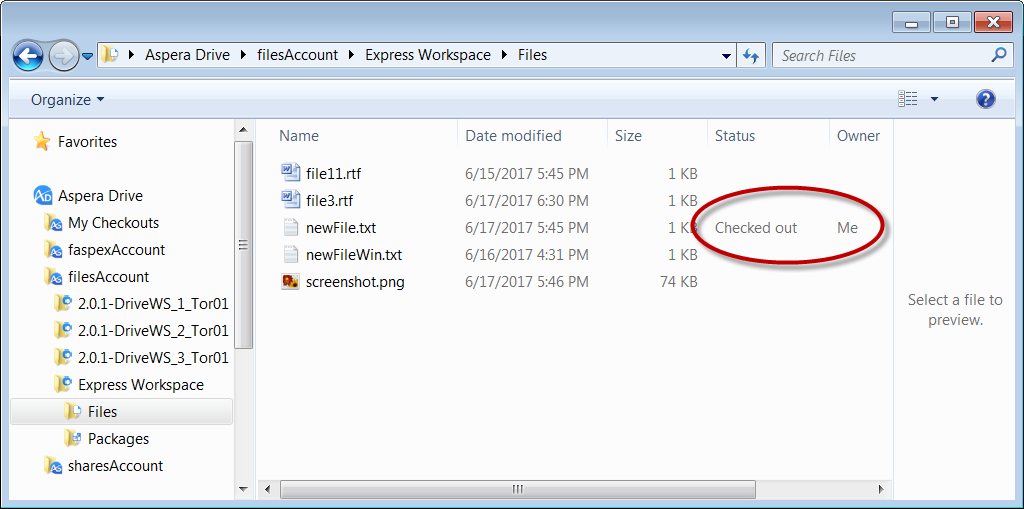
Task: Select the Packages folder in tree
Action: click(118, 439)
